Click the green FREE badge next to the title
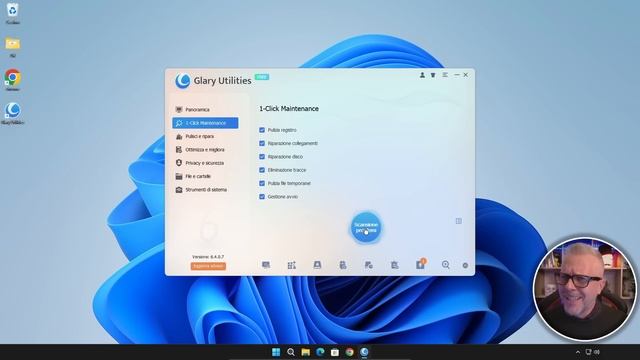Screen dimensions: 640x360 [262, 77]
